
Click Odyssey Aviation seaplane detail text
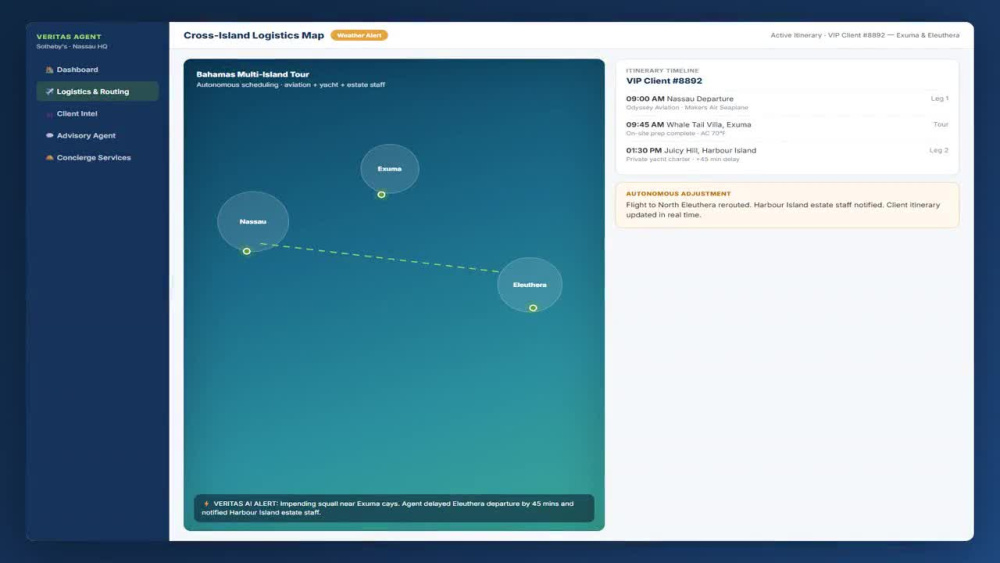point(687,108)
